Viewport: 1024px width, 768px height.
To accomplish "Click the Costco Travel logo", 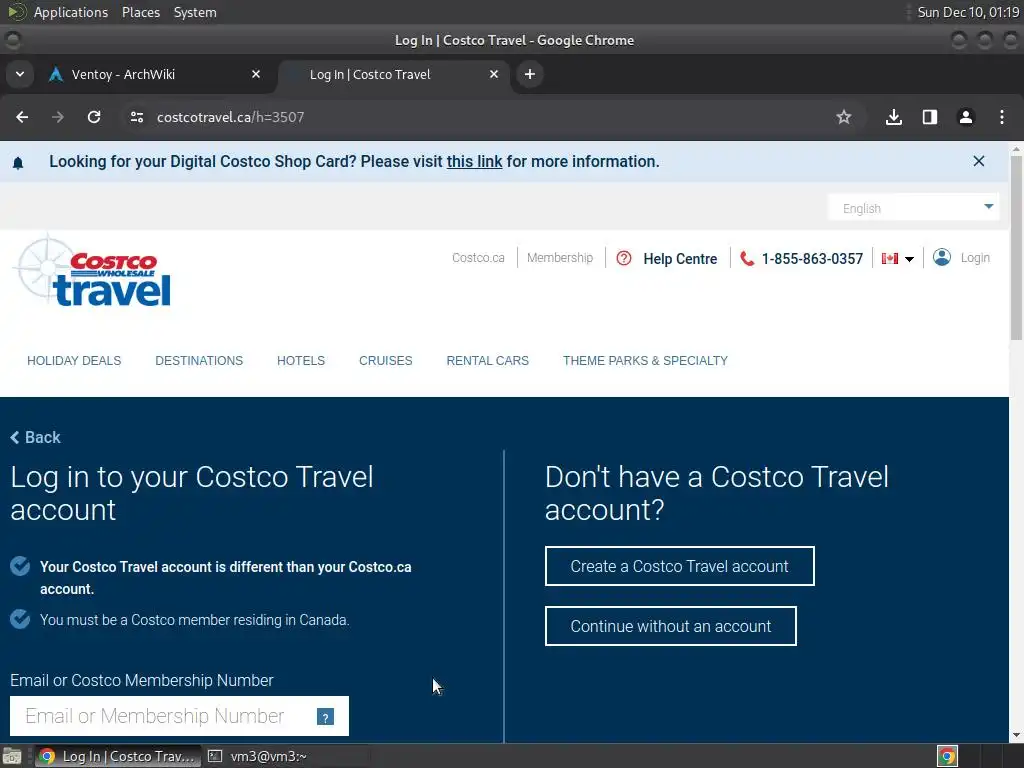I will pyautogui.click(x=94, y=272).
